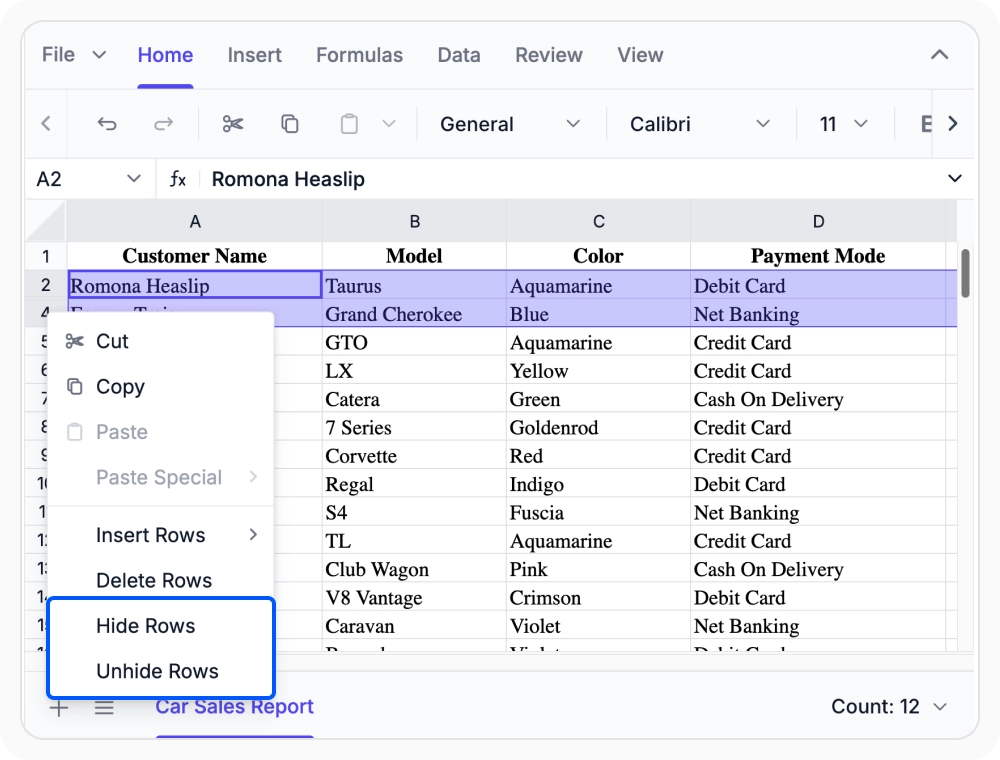1000x760 pixels.
Task: Open paste options dropdown arrow in toolbar
Action: (x=389, y=124)
